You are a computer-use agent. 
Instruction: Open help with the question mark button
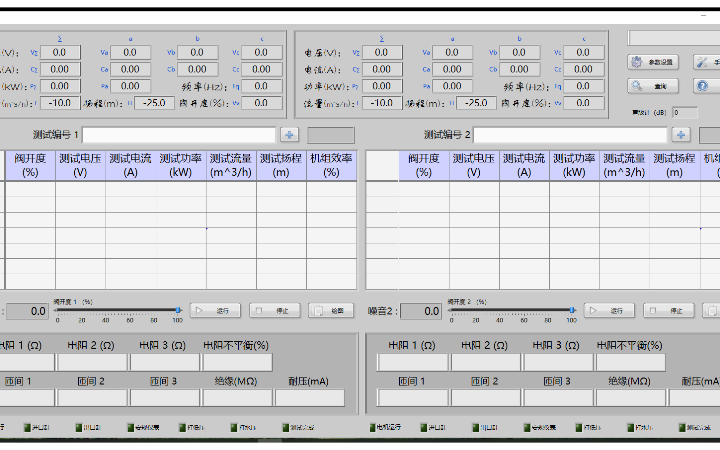(707, 86)
